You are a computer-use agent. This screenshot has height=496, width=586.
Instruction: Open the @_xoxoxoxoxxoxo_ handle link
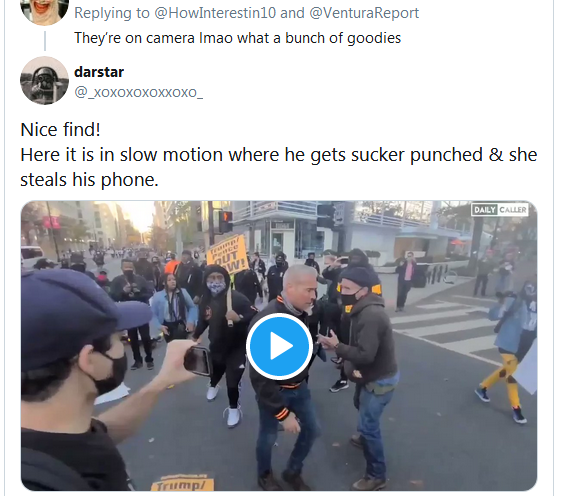(139, 92)
